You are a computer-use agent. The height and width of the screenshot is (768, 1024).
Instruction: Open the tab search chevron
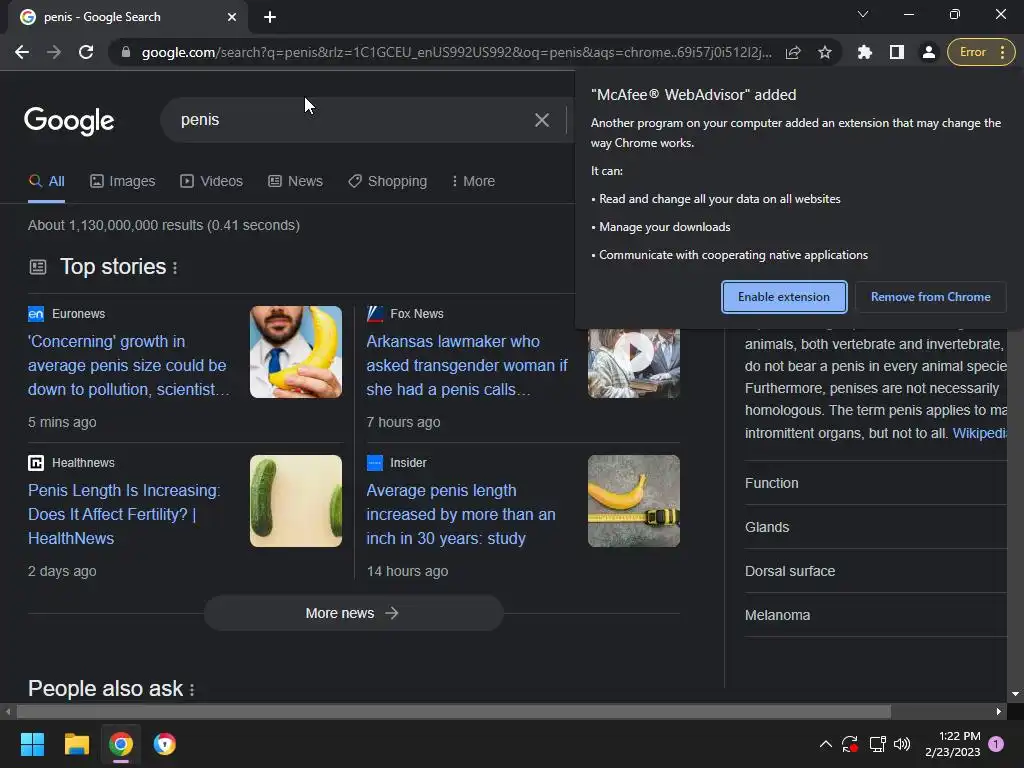pyautogui.click(x=863, y=14)
